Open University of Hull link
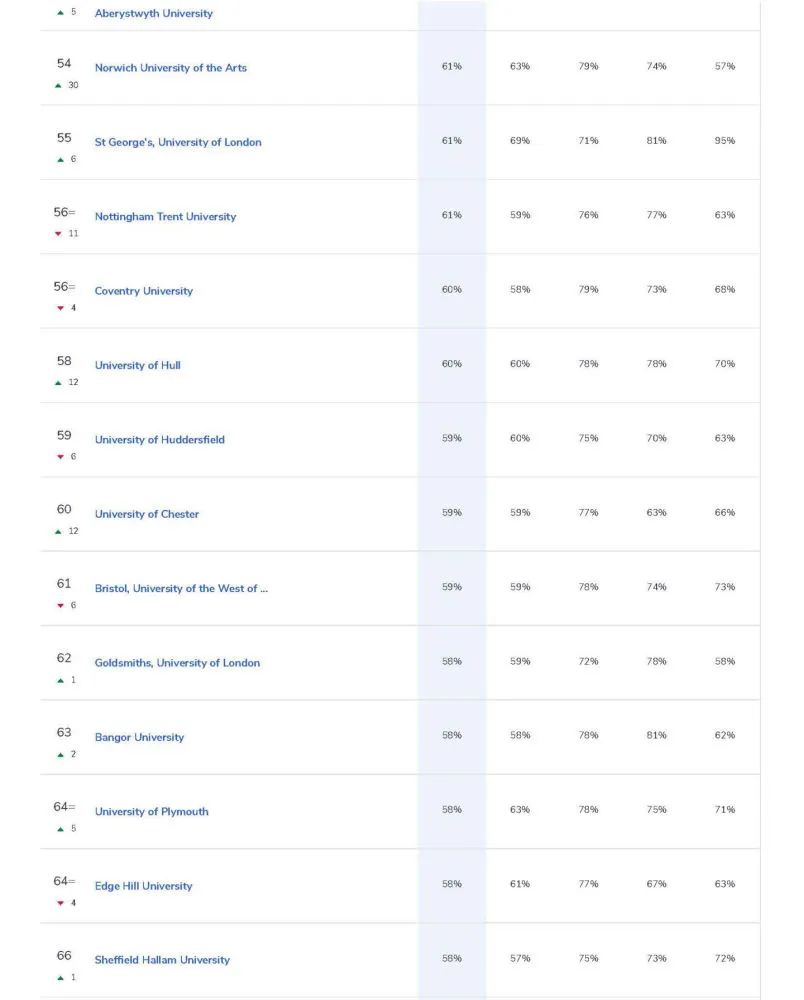 (x=138, y=365)
